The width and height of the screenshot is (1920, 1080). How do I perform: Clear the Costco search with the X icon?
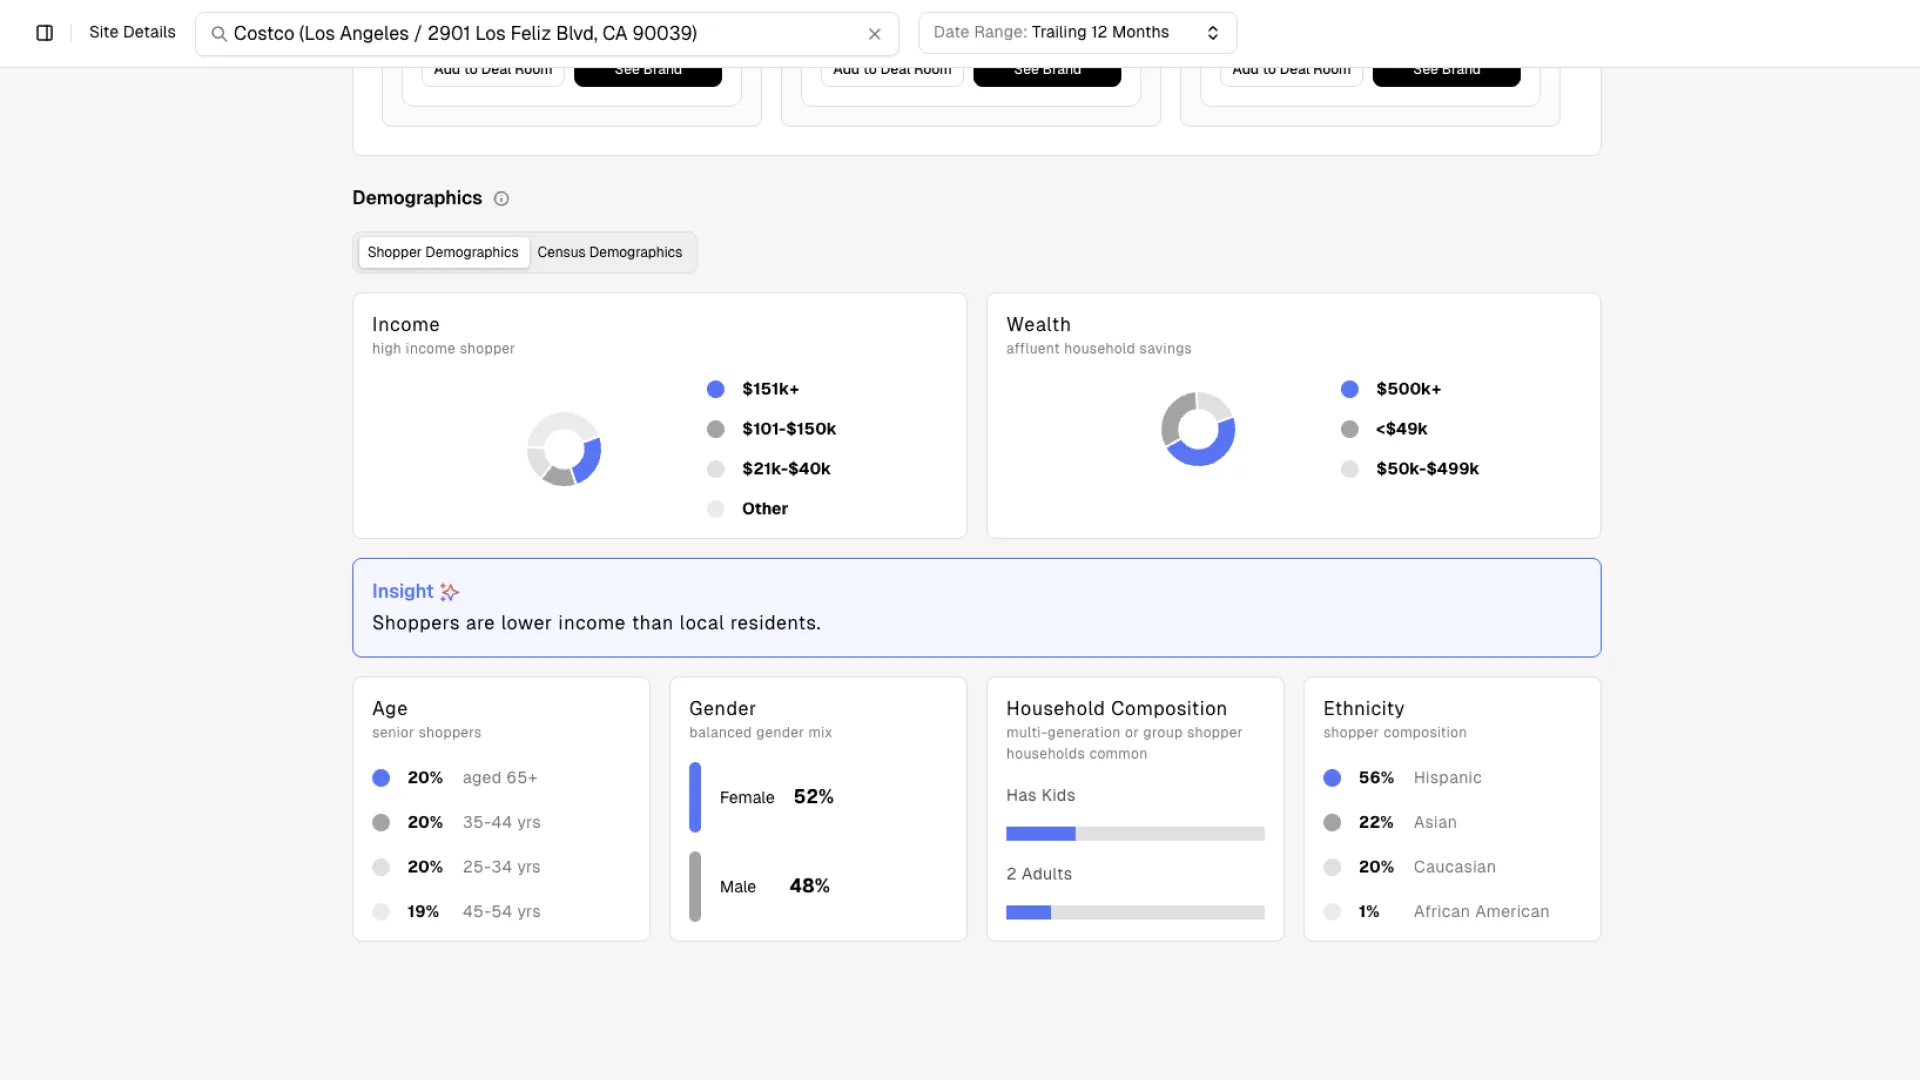pos(874,33)
